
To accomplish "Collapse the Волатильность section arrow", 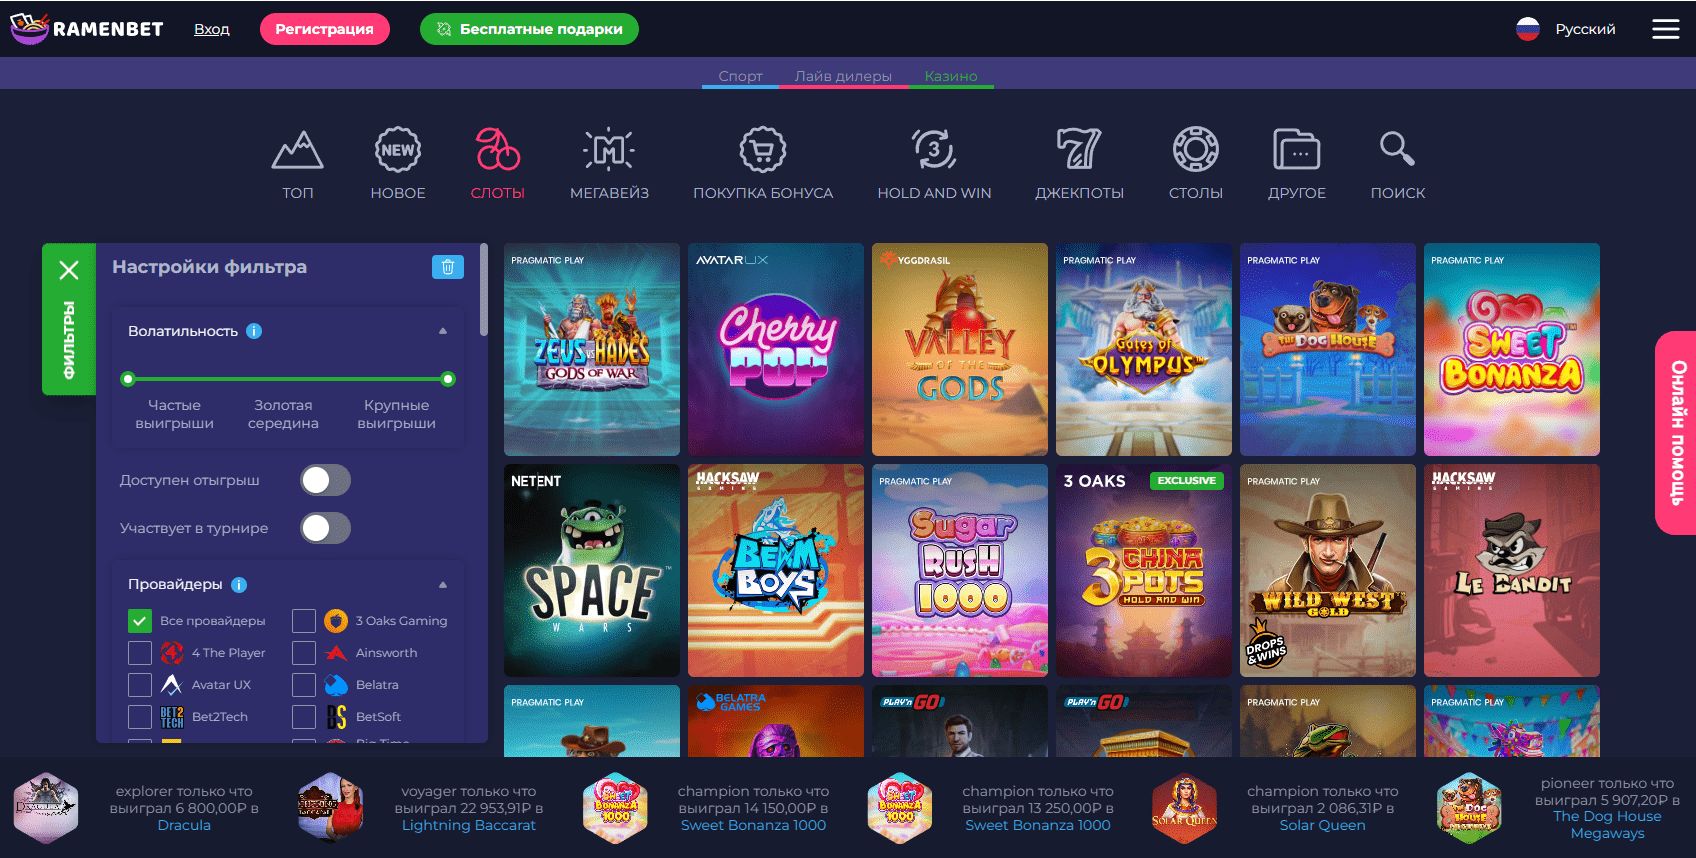I will 443,331.
